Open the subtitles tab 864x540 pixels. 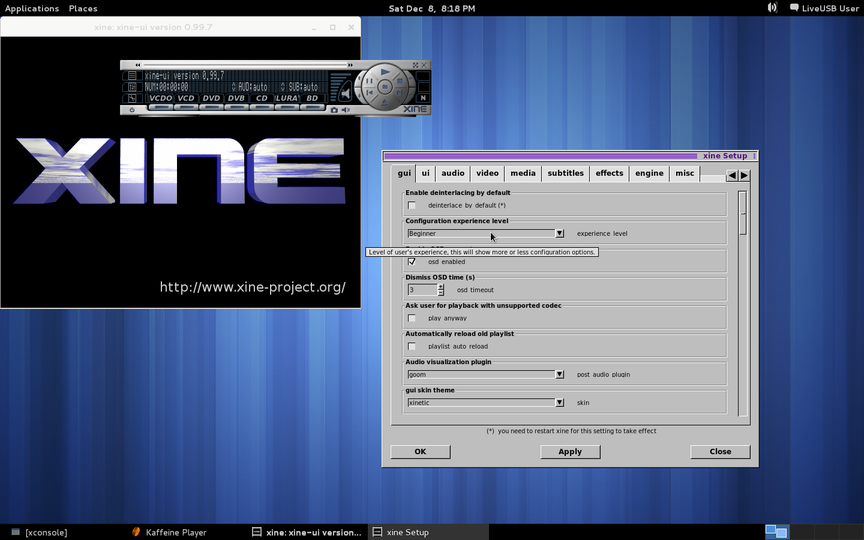565,173
